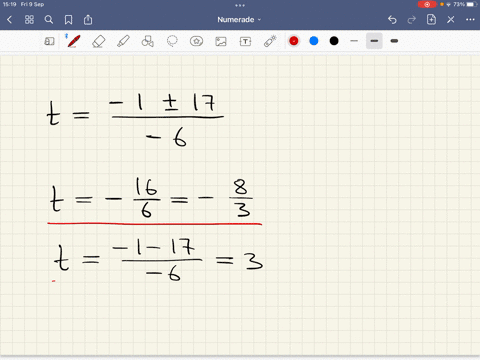The height and width of the screenshot is (360, 480).
Task: Bookmark this page
Action: coord(68,20)
